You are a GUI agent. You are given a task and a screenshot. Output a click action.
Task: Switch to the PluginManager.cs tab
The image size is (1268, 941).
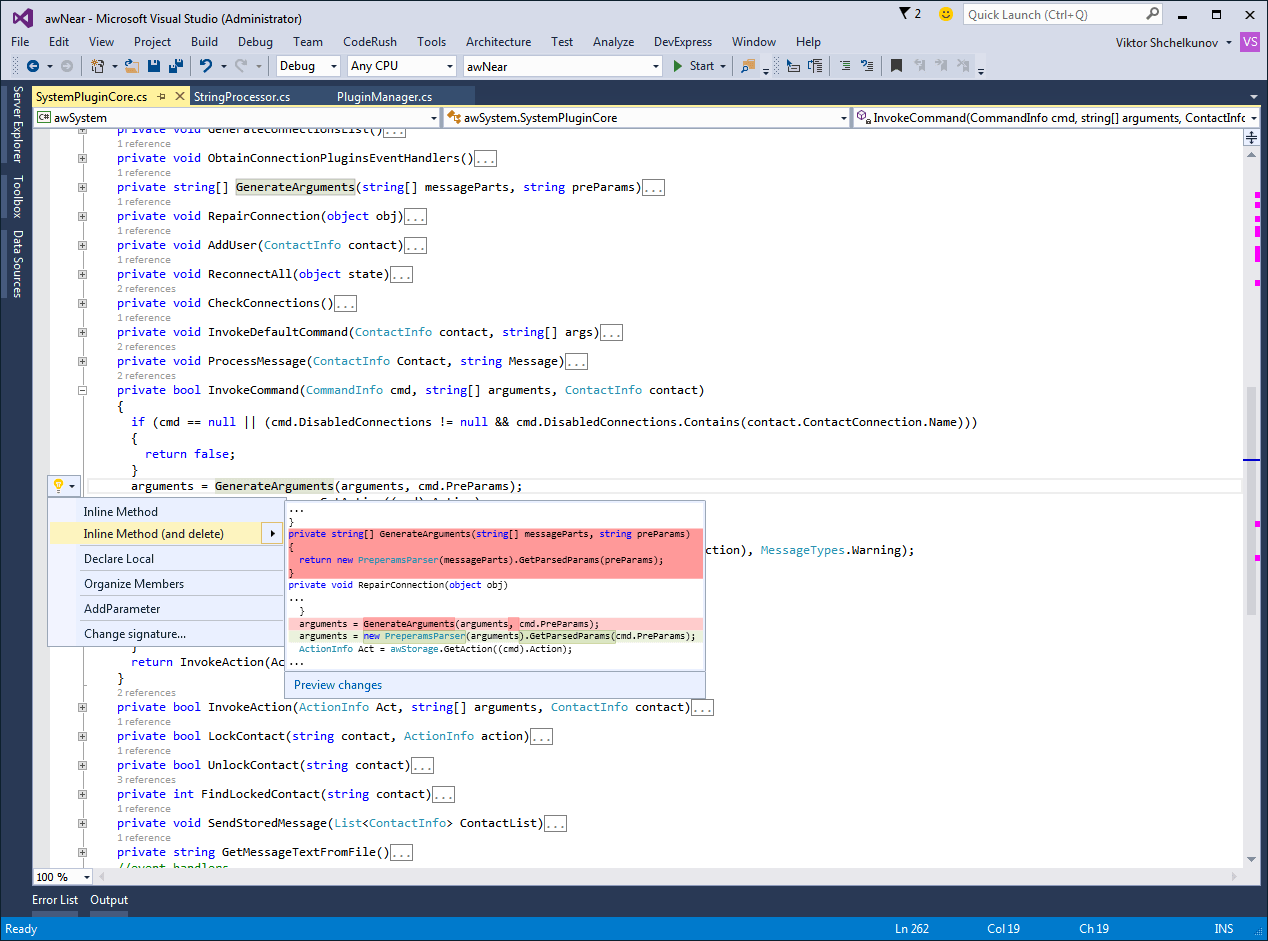point(384,97)
